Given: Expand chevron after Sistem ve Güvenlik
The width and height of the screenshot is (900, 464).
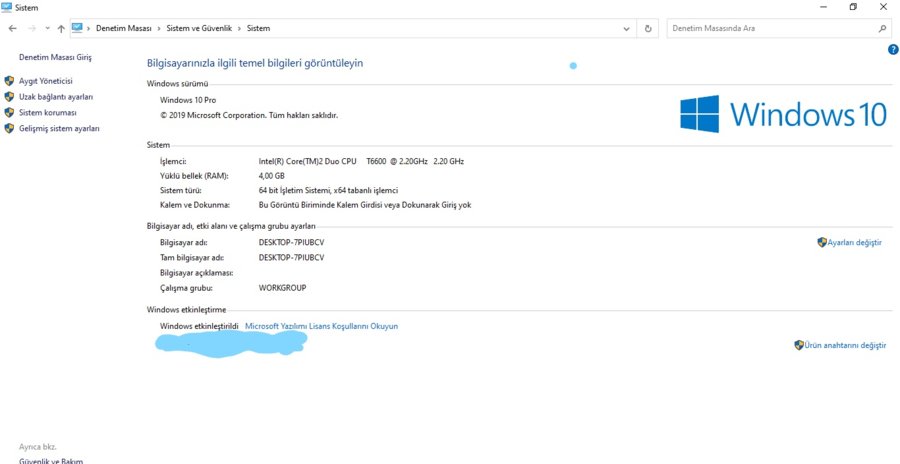Looking at the screenshot, I should coord(239,28).
